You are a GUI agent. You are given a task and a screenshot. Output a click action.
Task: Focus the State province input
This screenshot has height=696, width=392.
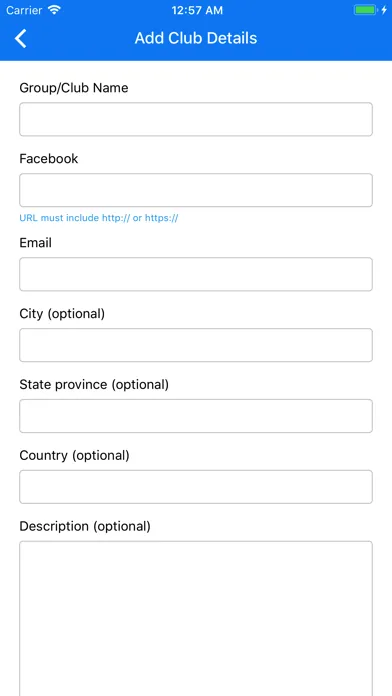(196, 416)
